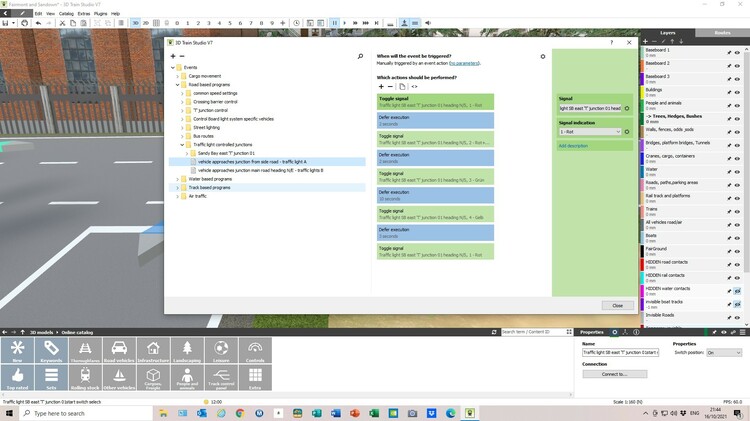This screenshot has width=750, height=421.
Task: Open the Controls catalog category
Action: [x=255, y=350]
